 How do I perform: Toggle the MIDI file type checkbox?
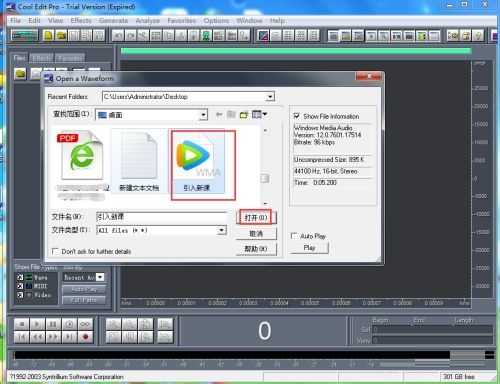point(20,286)
